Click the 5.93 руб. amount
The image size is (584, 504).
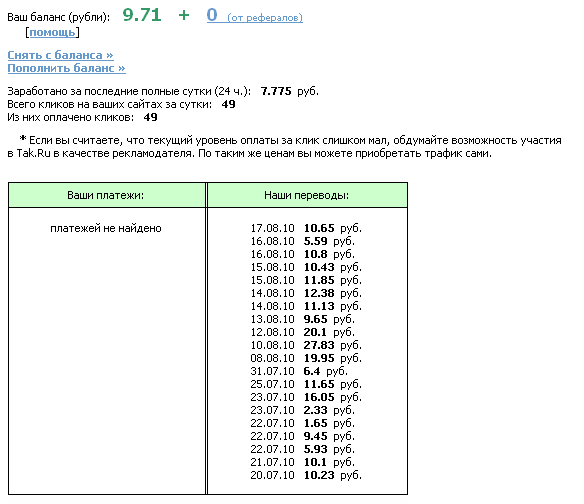[x=329, y=450]
